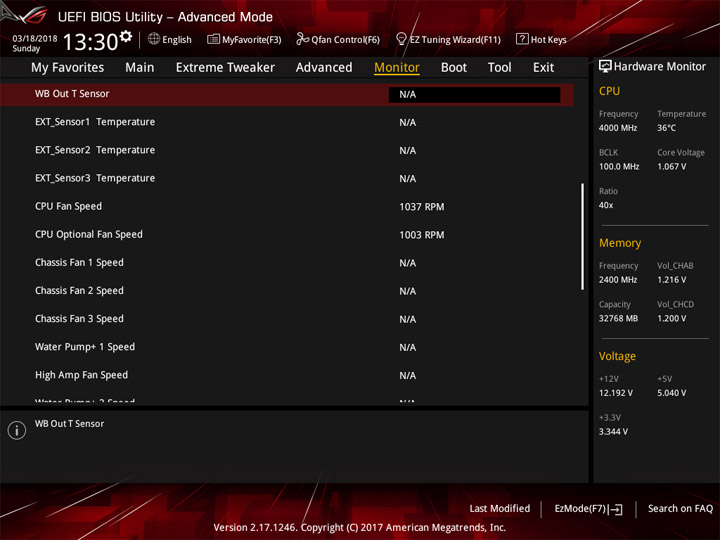Select the Chassis Fan 2 Speed row
This screenshot has width=720, height=540.
[x=287, y=291]
